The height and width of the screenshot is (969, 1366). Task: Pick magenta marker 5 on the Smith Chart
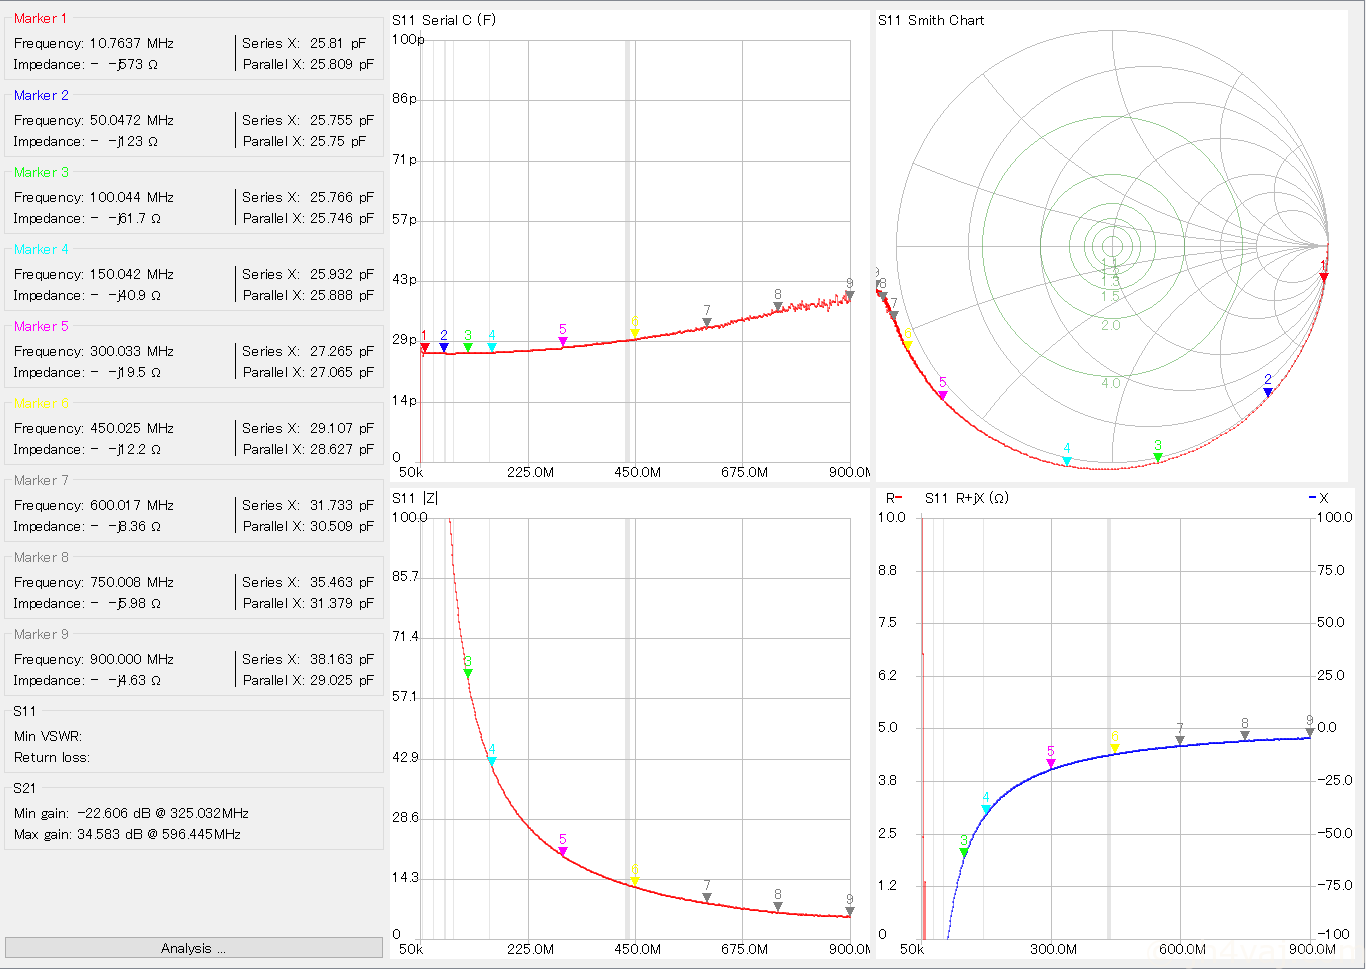click(x=943, y=395)
